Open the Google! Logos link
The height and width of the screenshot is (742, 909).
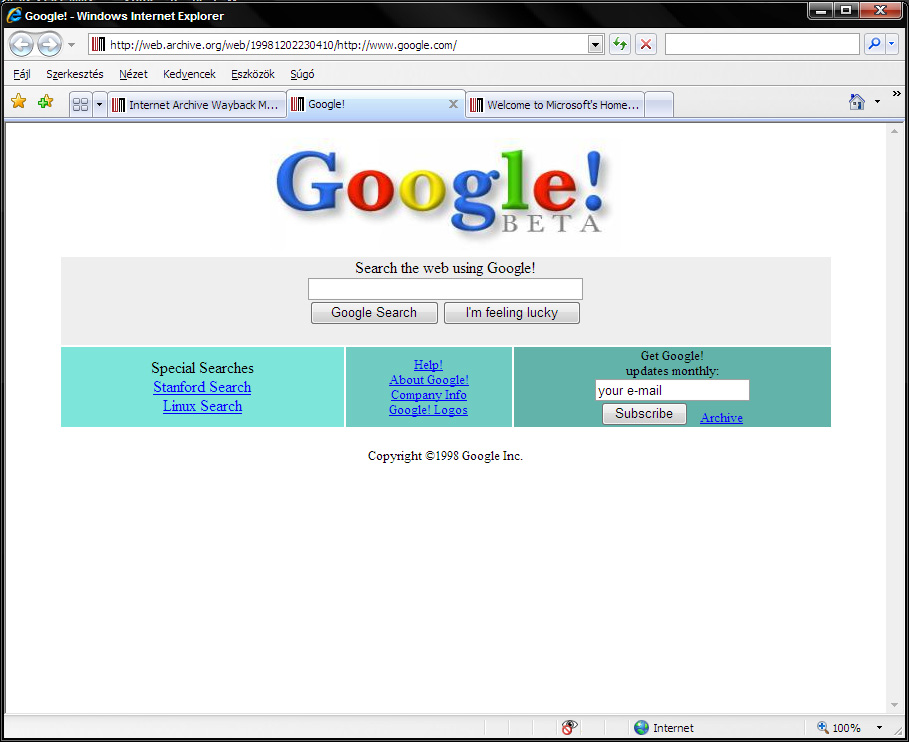tap(428, 410)
